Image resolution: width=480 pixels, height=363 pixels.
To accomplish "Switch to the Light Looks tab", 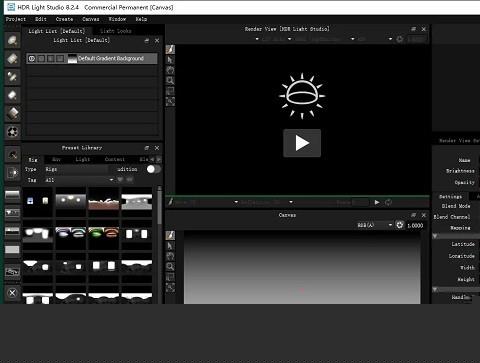I will click(116, 31).
